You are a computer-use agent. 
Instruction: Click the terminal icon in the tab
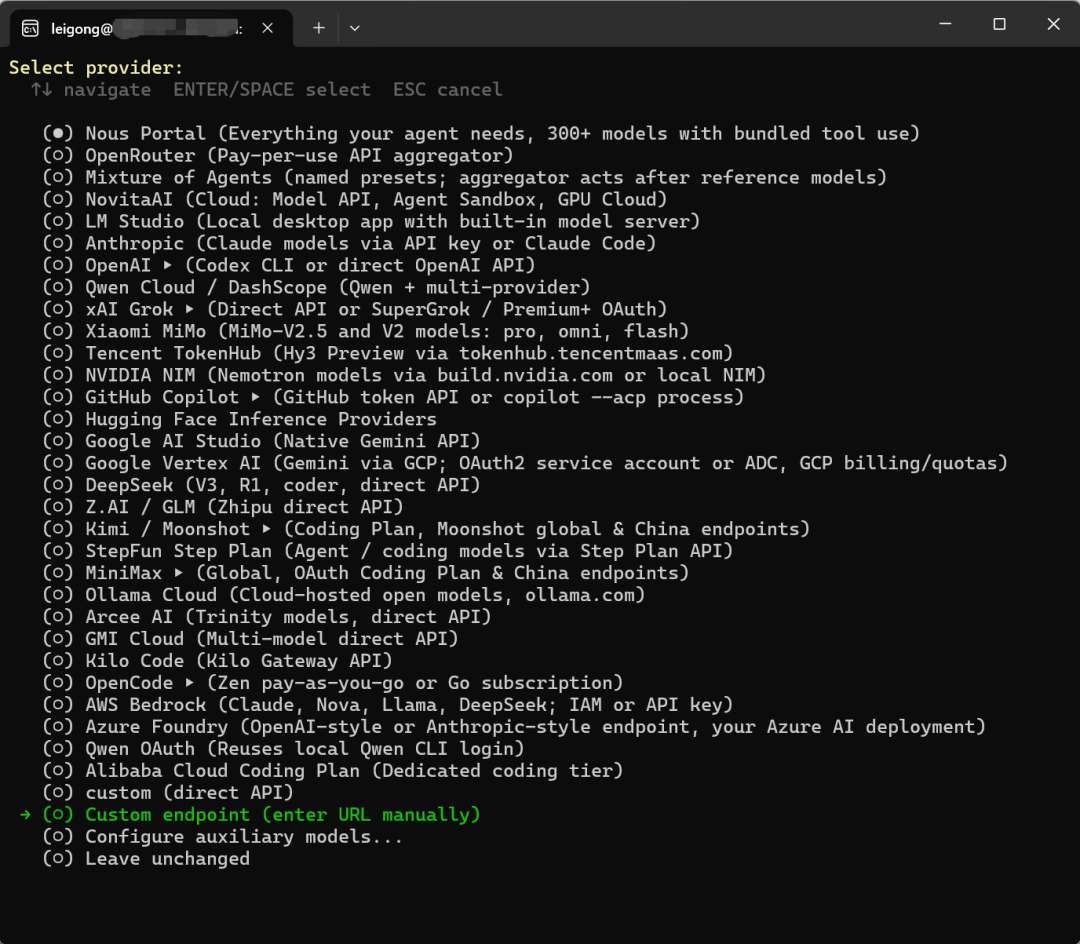tap(30, 28)
